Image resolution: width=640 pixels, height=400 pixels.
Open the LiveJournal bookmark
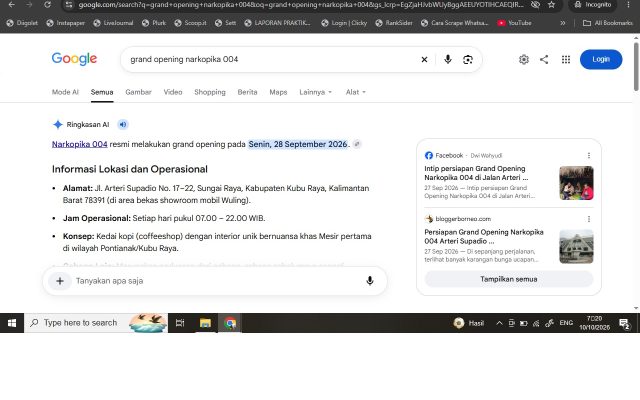tap(113, 23)
